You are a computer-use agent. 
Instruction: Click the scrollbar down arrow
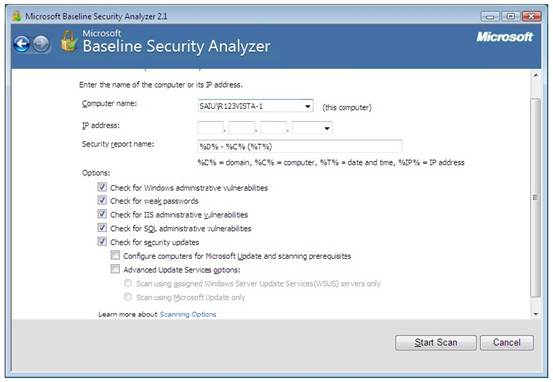(x=536, y=314)
